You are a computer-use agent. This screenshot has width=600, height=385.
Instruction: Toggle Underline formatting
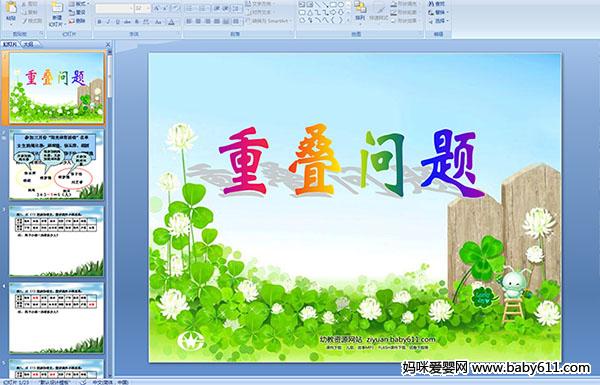118,22
